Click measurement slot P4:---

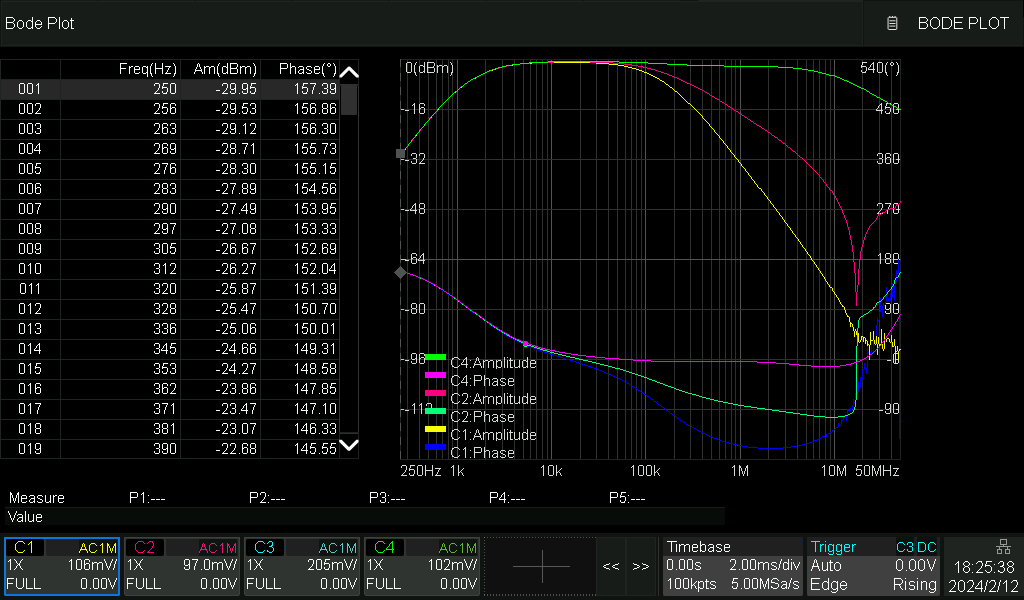(x=507, y=498)
